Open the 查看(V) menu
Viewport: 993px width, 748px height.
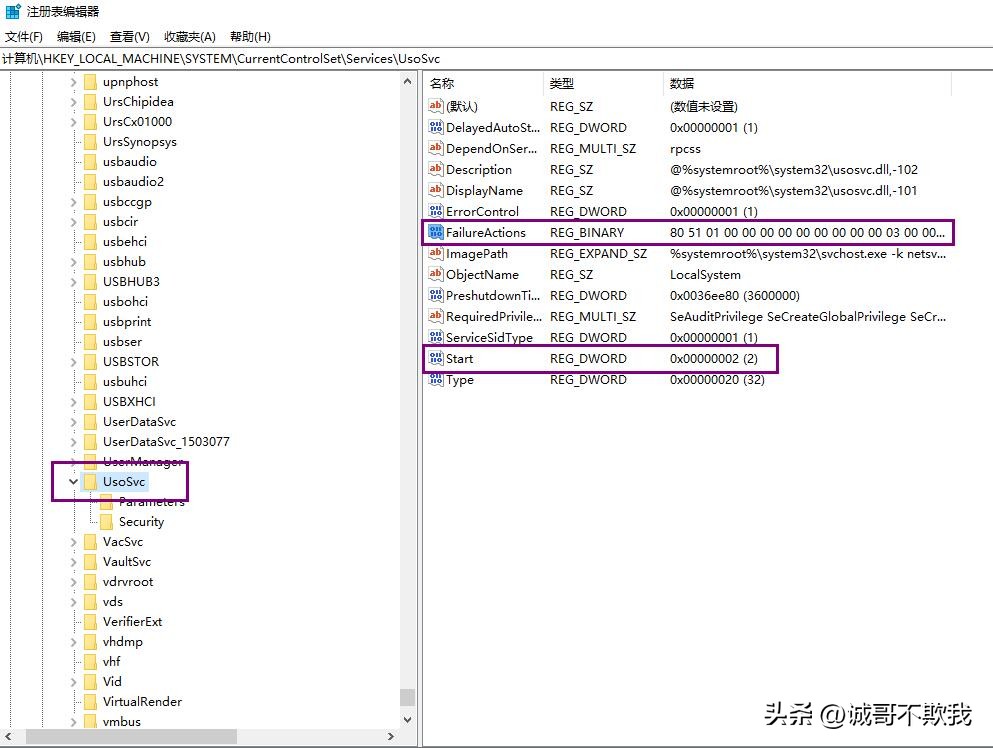[130, 36]
